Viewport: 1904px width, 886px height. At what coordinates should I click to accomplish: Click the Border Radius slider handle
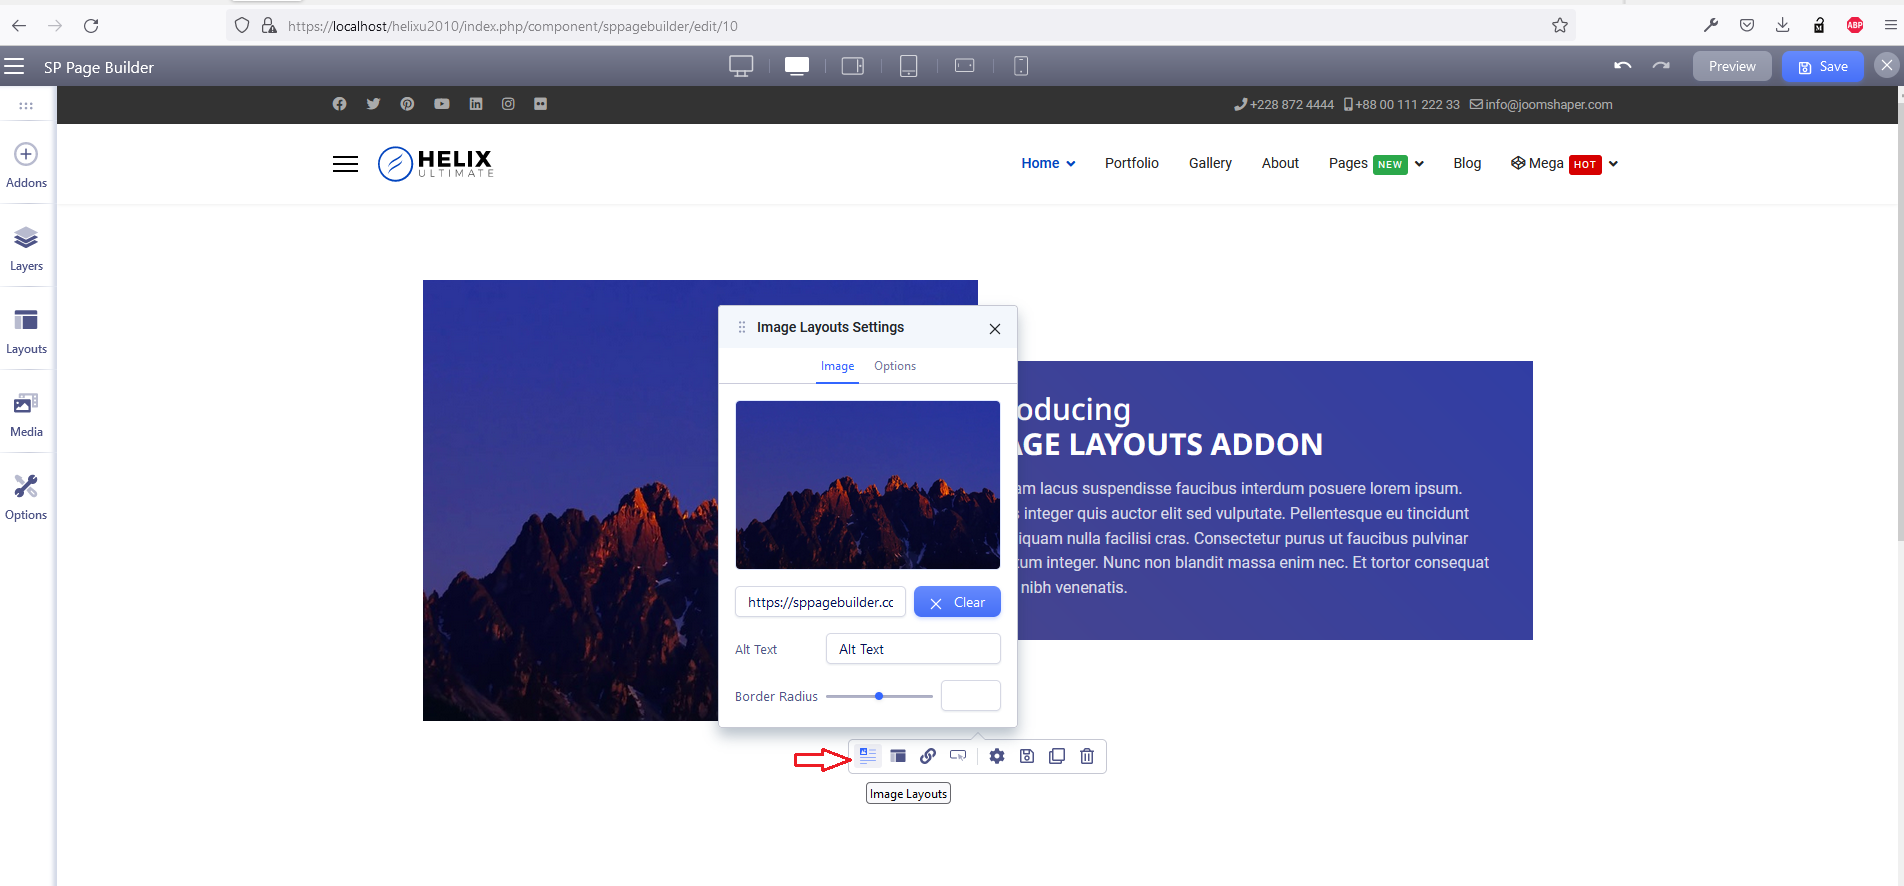[879, 696]
